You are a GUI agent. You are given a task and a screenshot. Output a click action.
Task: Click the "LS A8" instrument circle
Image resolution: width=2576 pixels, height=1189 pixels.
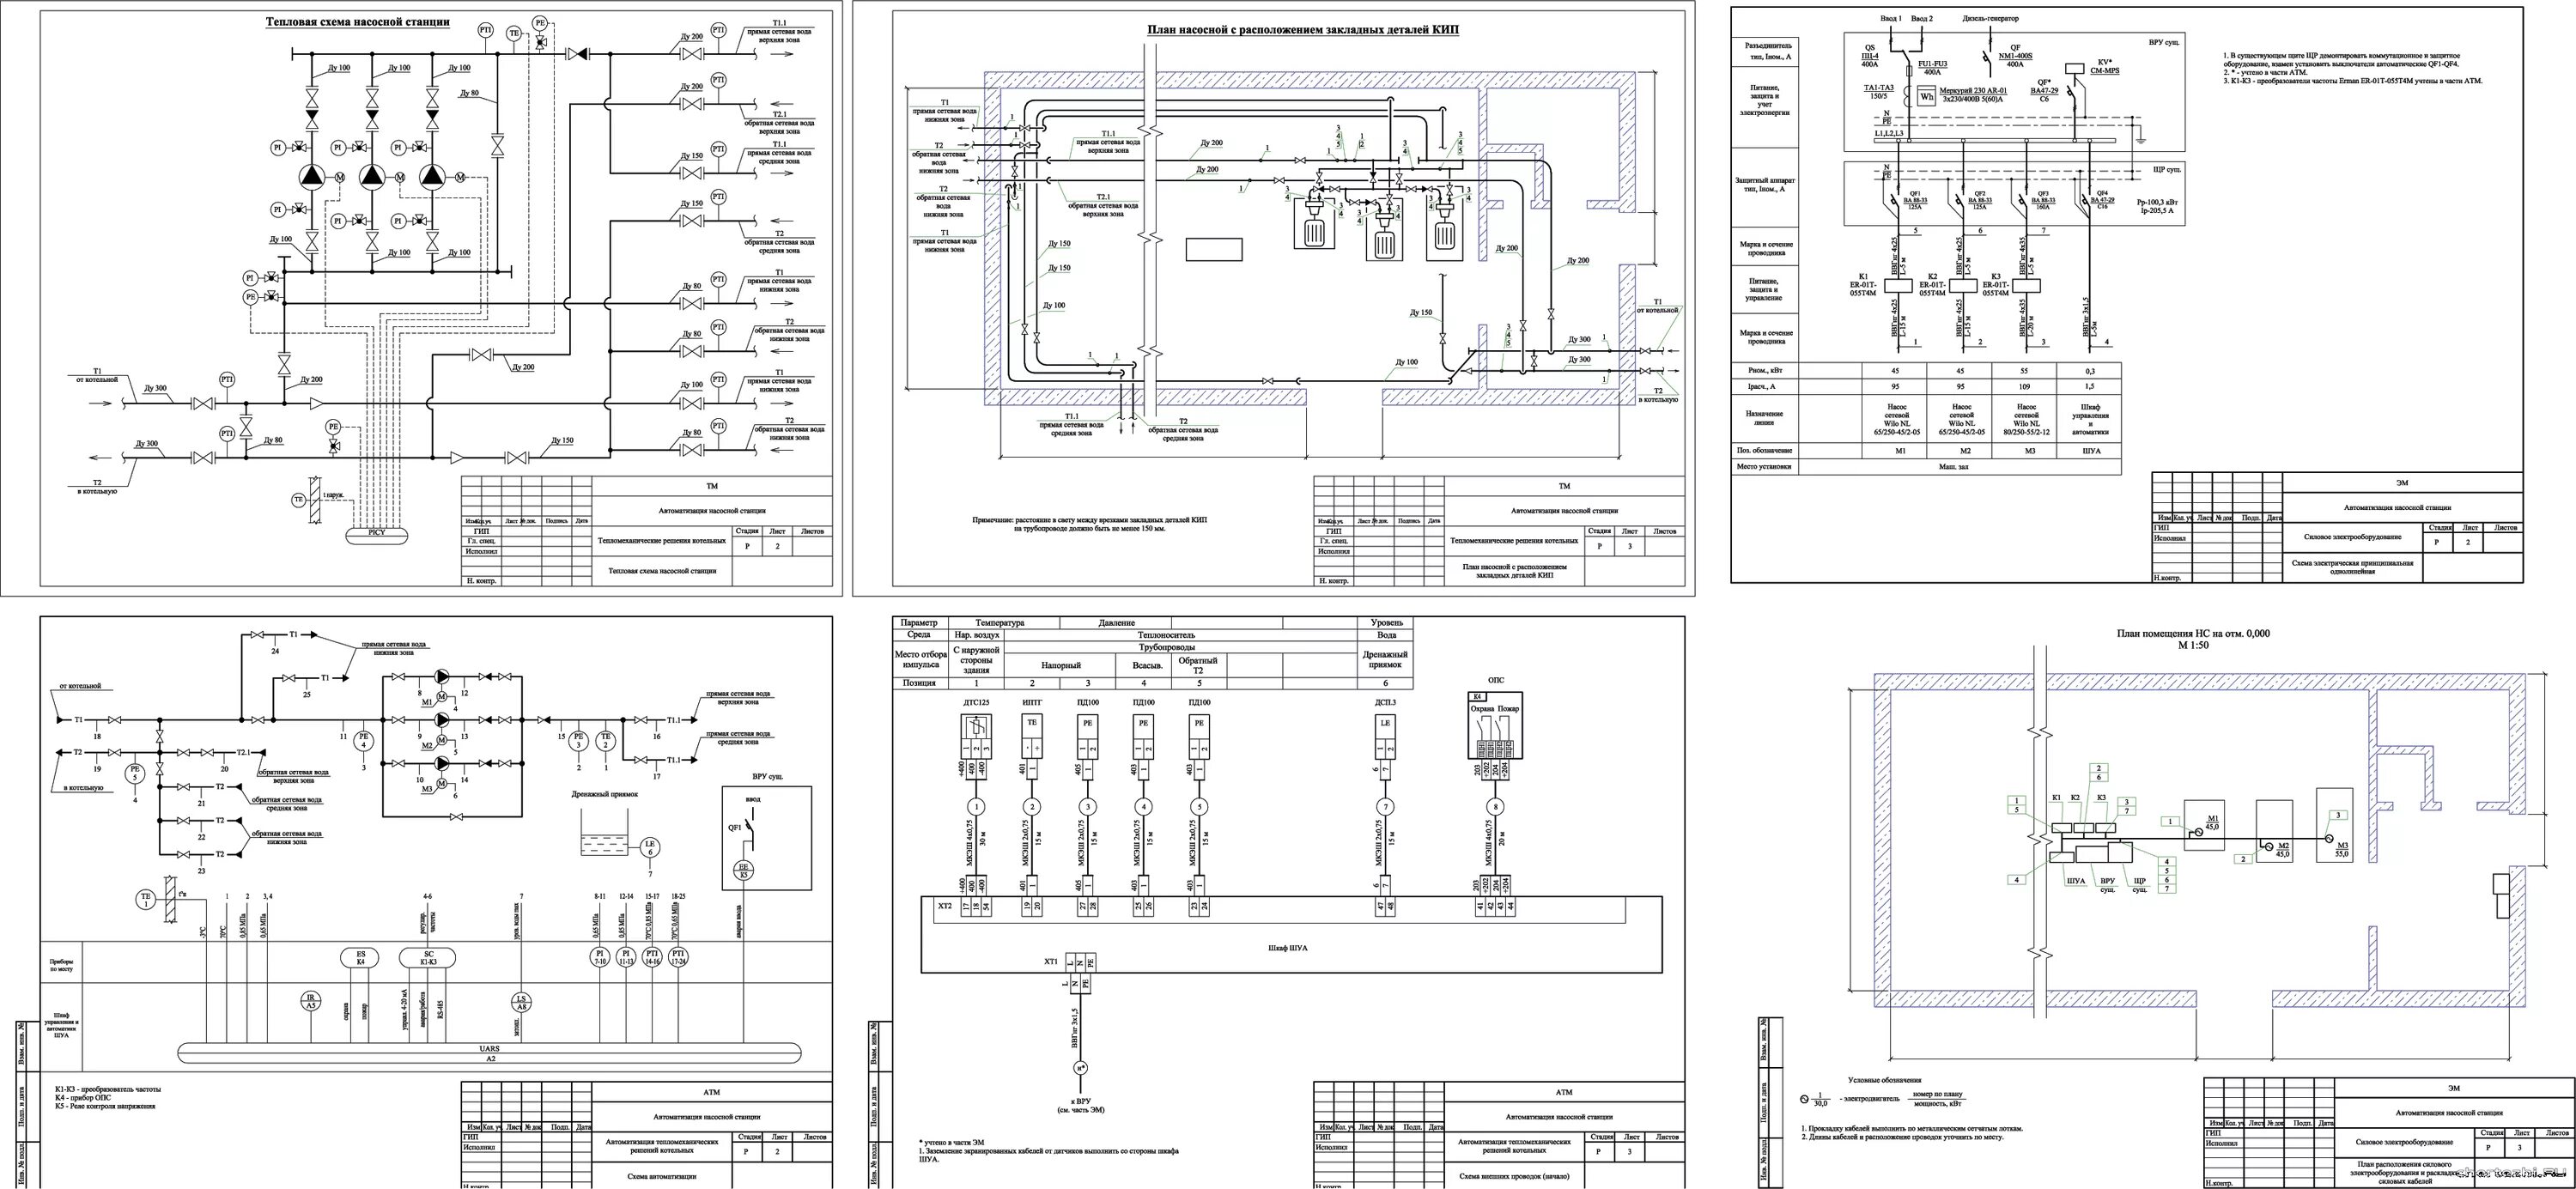click(x=520, y=1001)
